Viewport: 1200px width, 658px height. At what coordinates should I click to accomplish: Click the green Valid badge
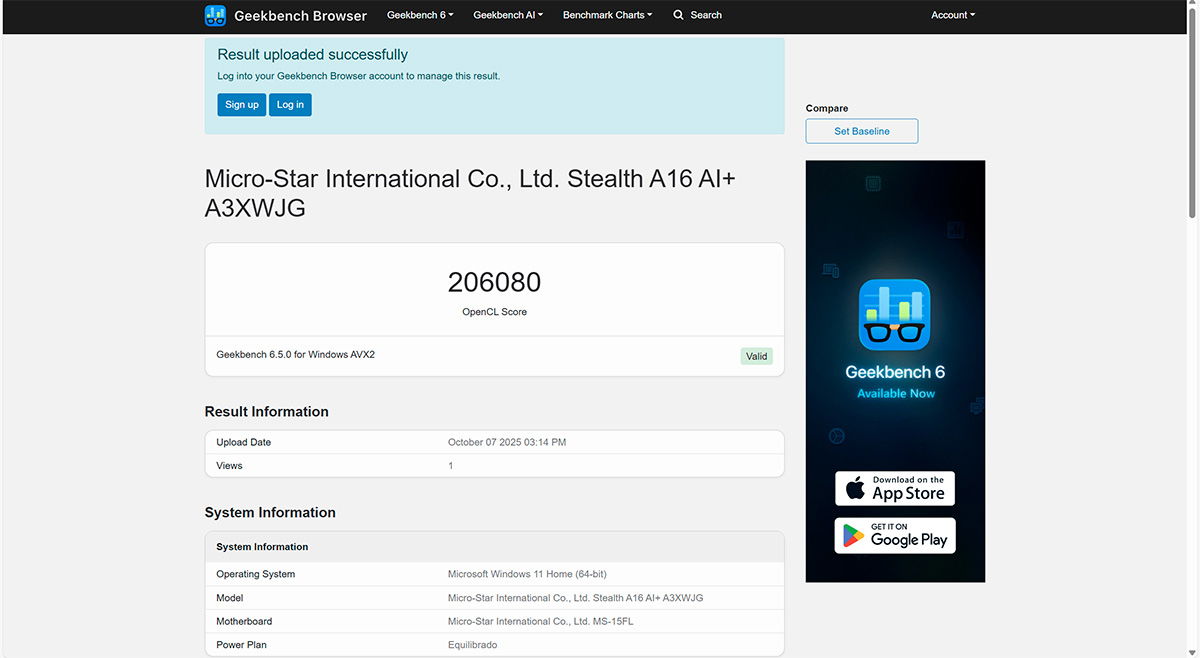point(757,356)
